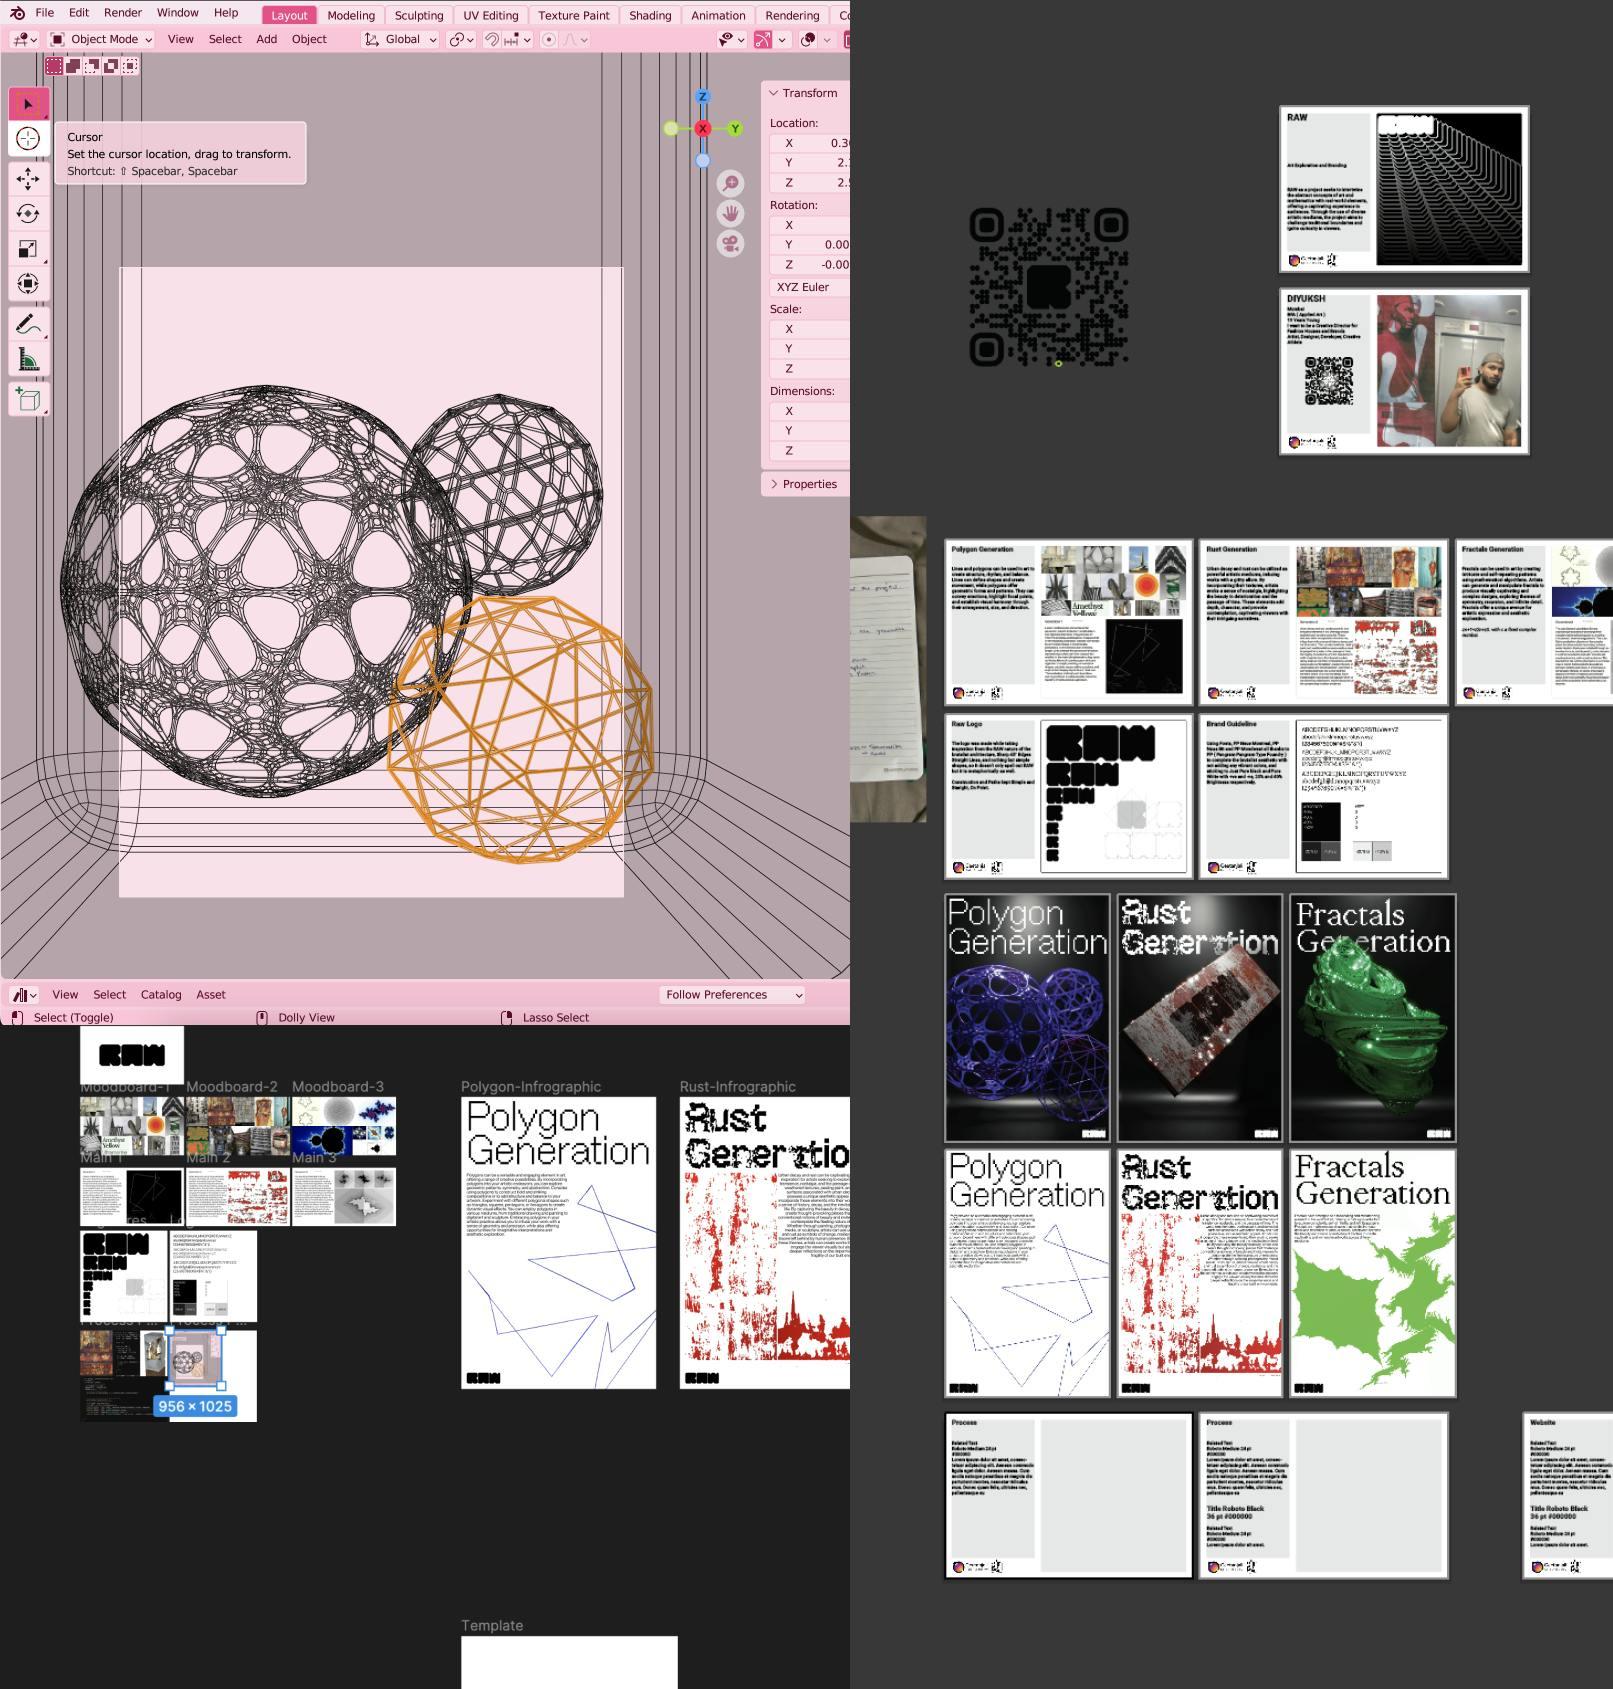Open the asset browser Catalog menu
1613x1689 pixels.
point(161,995)
